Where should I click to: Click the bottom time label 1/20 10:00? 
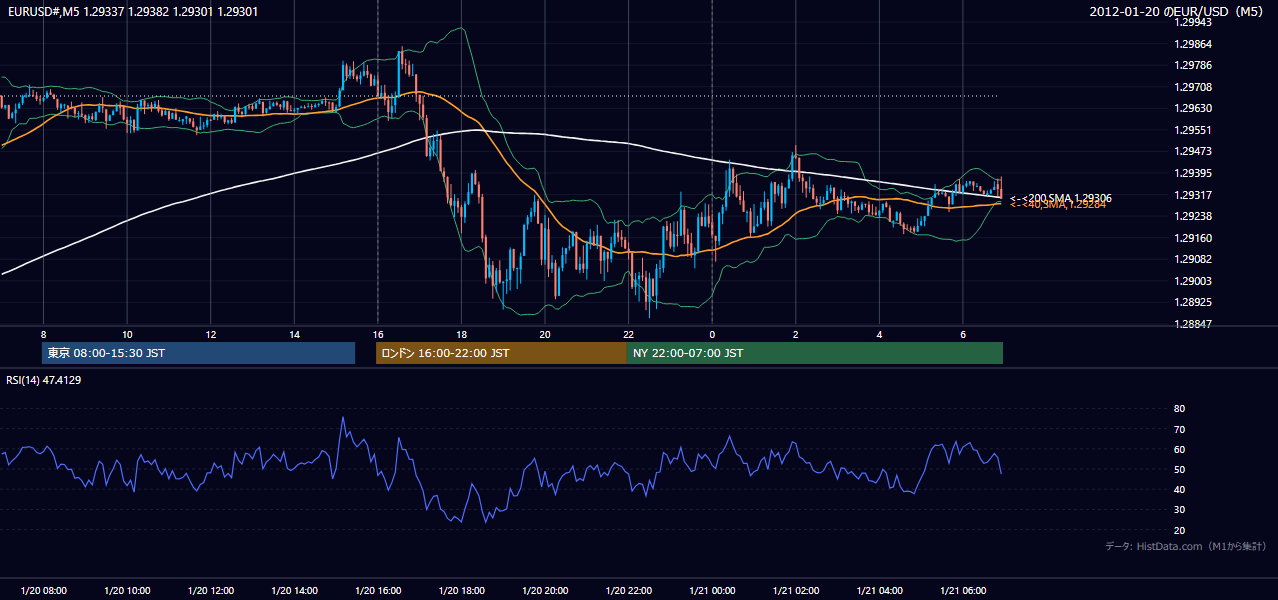coord(127,591)
